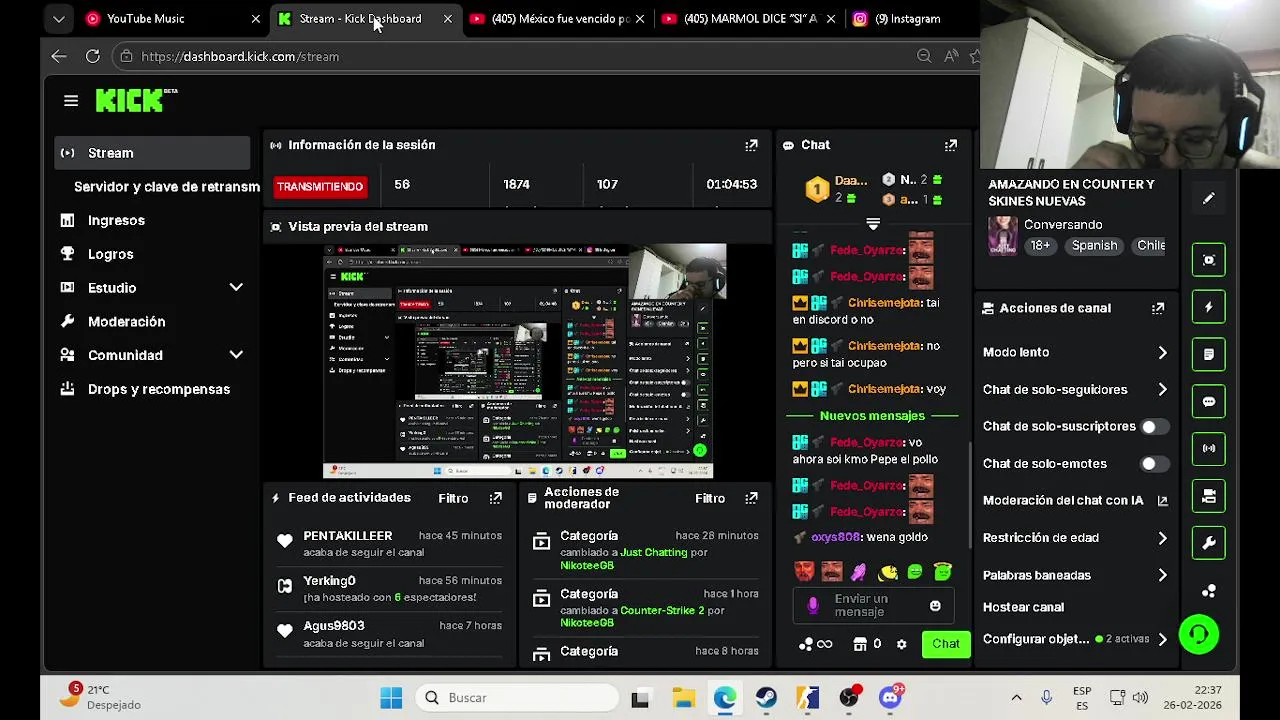
Task: Open Configurar objetivos options arrow
Action: [x=1162, y=639]
